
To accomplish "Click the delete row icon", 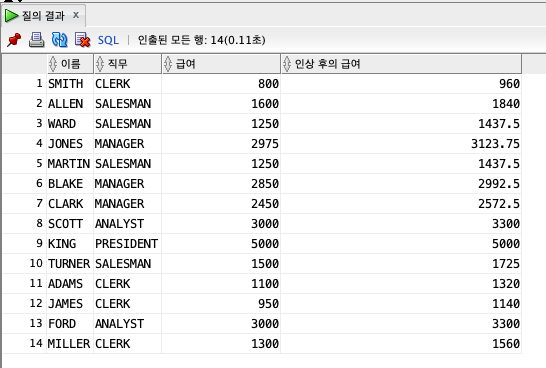I will tap(83, 40).
